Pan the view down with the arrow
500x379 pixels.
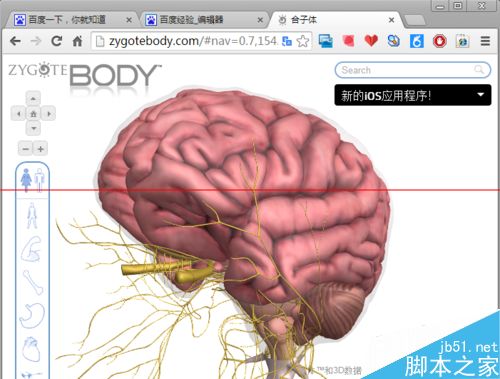point(33,128)
